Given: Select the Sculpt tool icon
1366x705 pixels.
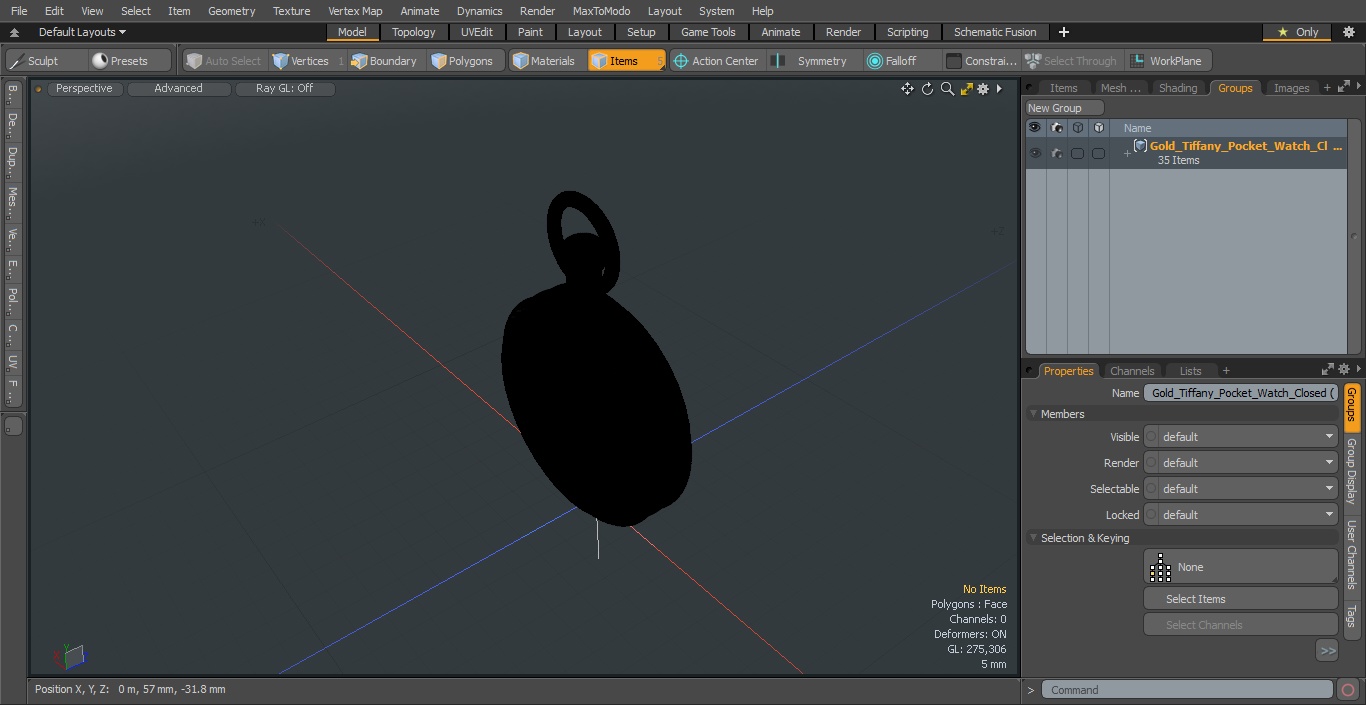Looking at the screenshot, I should 17,61.
